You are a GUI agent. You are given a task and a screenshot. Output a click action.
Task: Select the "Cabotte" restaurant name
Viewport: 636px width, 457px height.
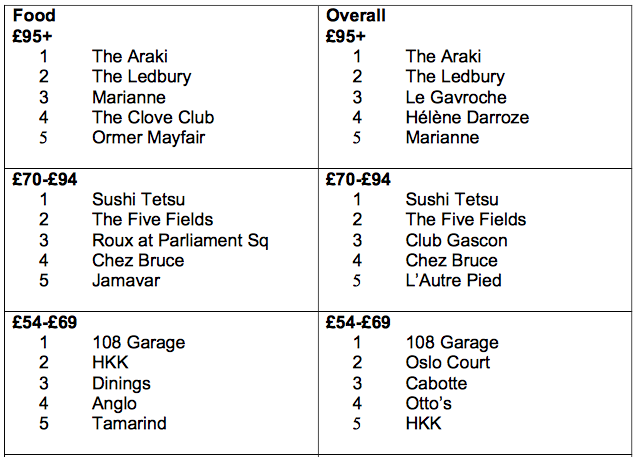pos(436,383)
